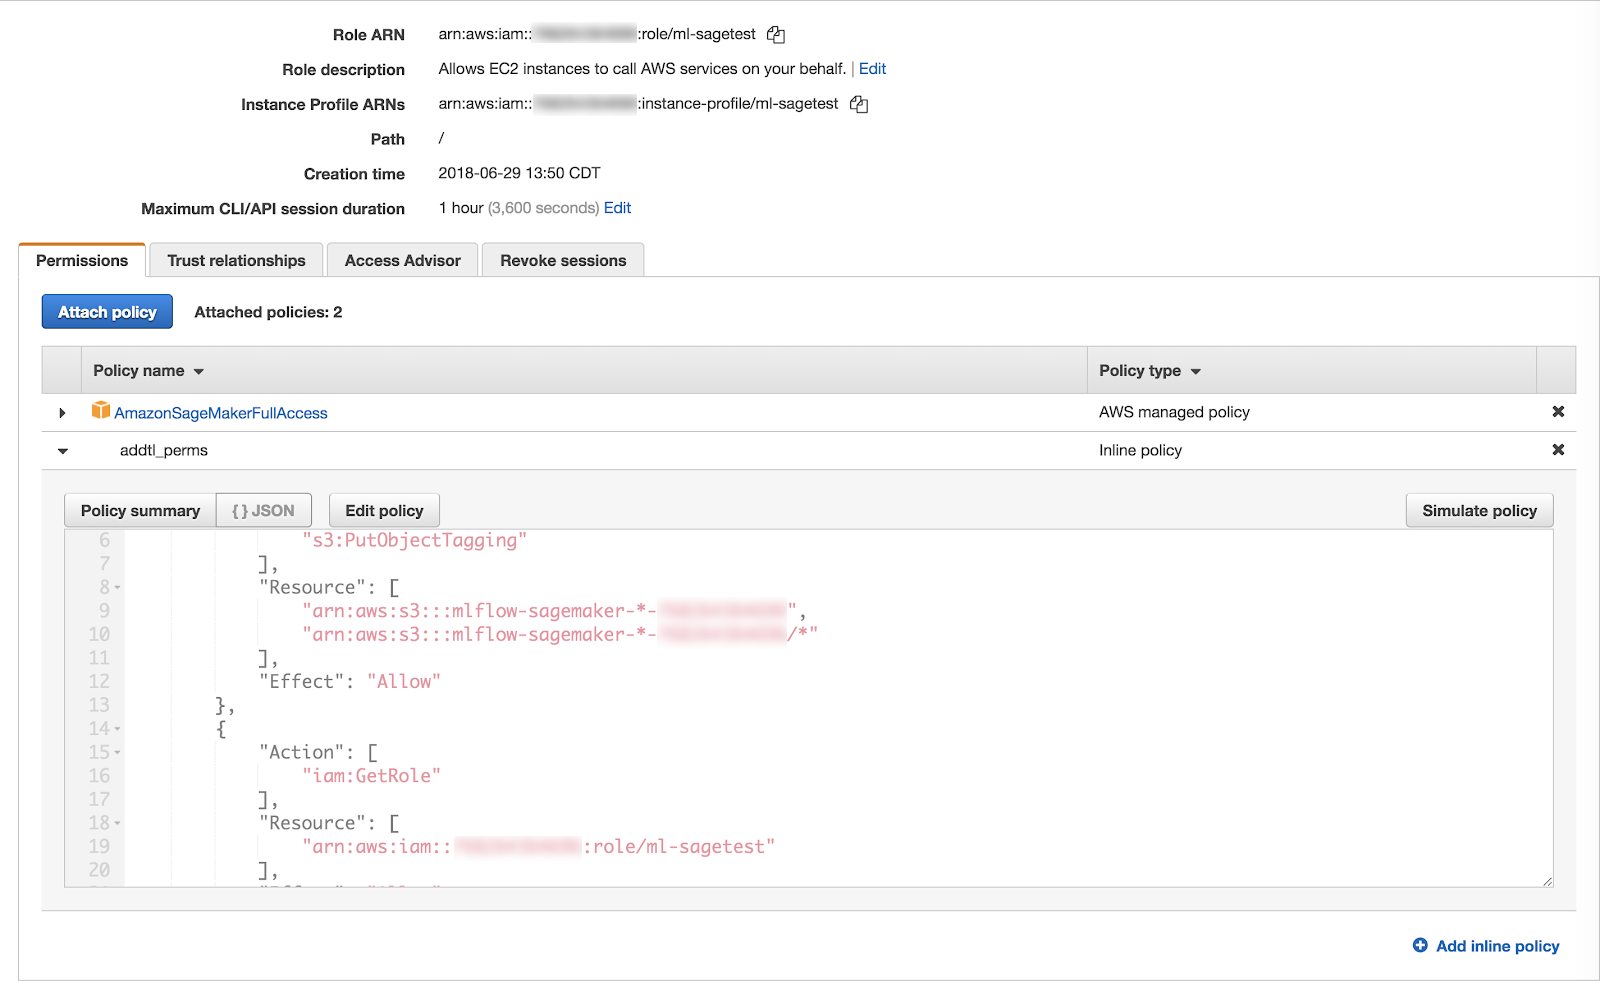Image resolution: width=1600 pixels, height=982 pixels.
Task: Switch to Trust relationships tab
Action: (x=236, y=261)
